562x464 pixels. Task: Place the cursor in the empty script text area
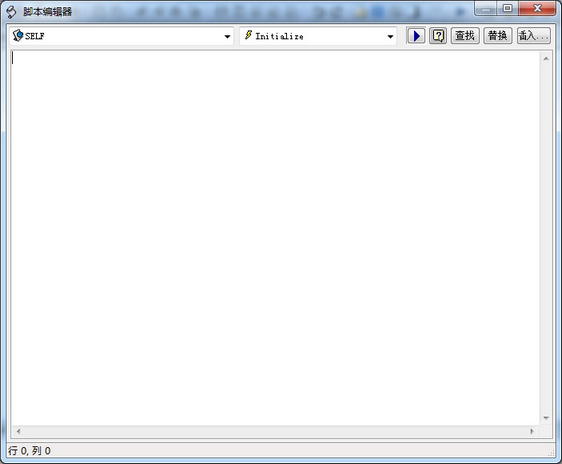pyautogui.click(x=275, y=238)
